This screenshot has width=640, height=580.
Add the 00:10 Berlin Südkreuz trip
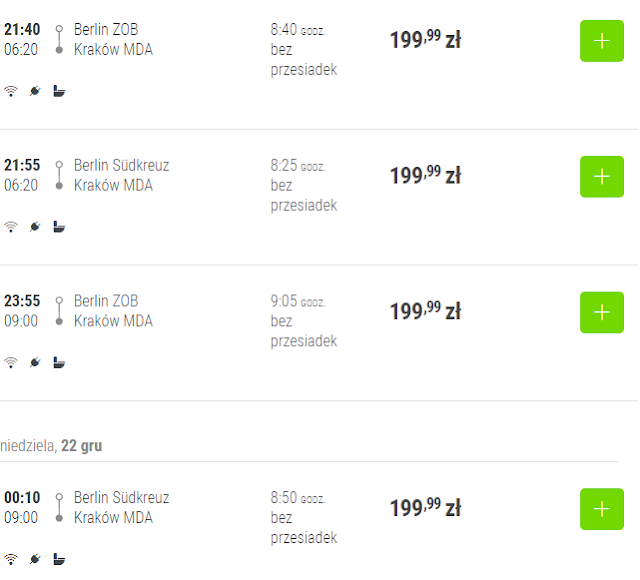[x=601, y=509]
